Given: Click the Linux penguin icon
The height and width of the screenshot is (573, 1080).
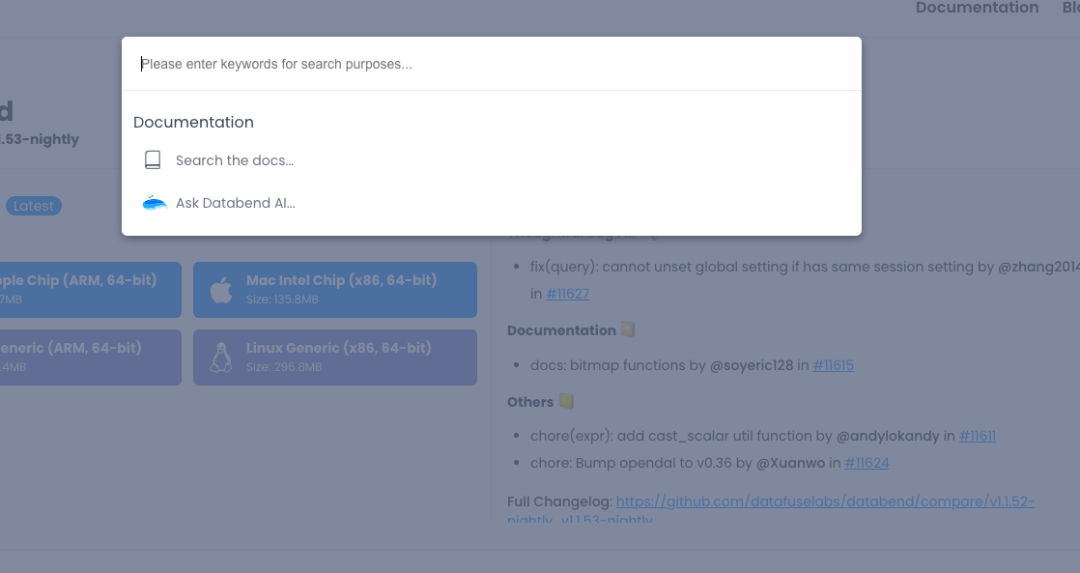Looking at the screenshot, I should click(x=221, y=357).
